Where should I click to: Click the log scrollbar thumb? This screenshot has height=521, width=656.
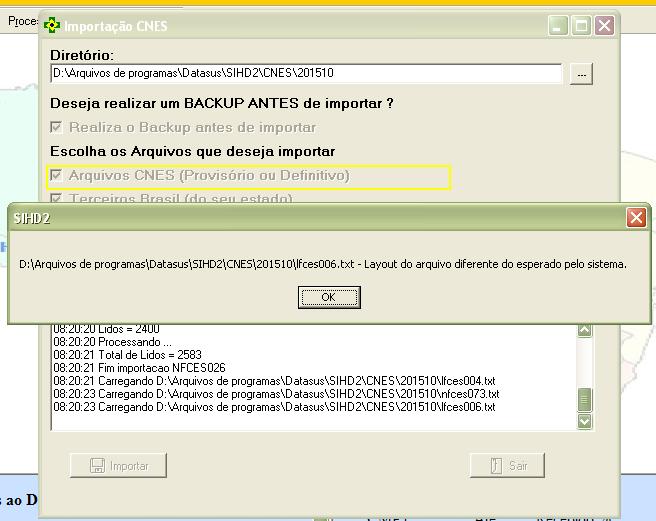pyautogui.click(x=585, y=400)
